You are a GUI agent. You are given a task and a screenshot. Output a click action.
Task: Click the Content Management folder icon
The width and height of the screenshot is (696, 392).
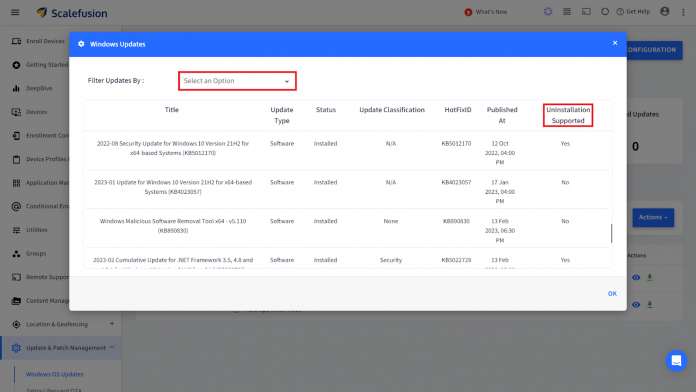coord(16,301)
